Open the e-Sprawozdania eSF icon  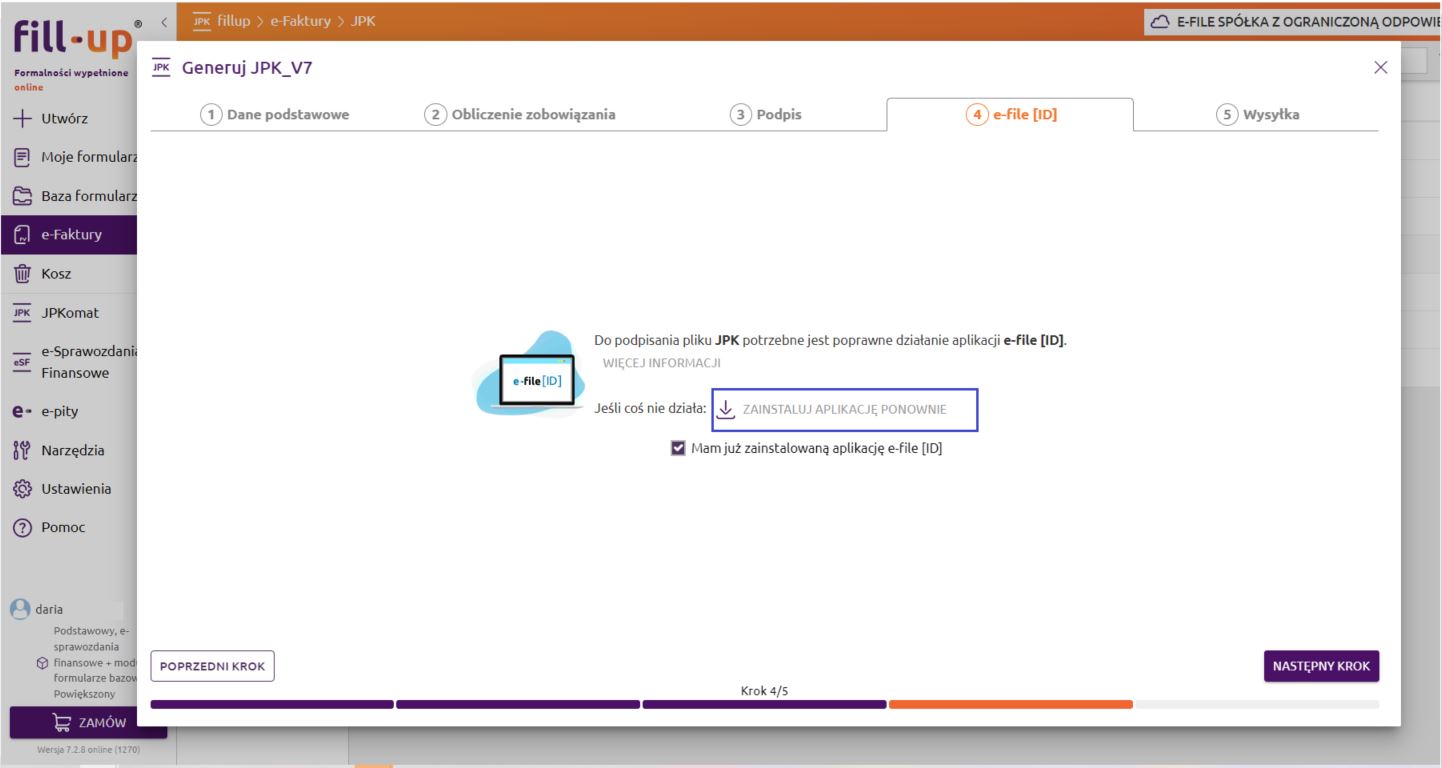coord(22,362)
